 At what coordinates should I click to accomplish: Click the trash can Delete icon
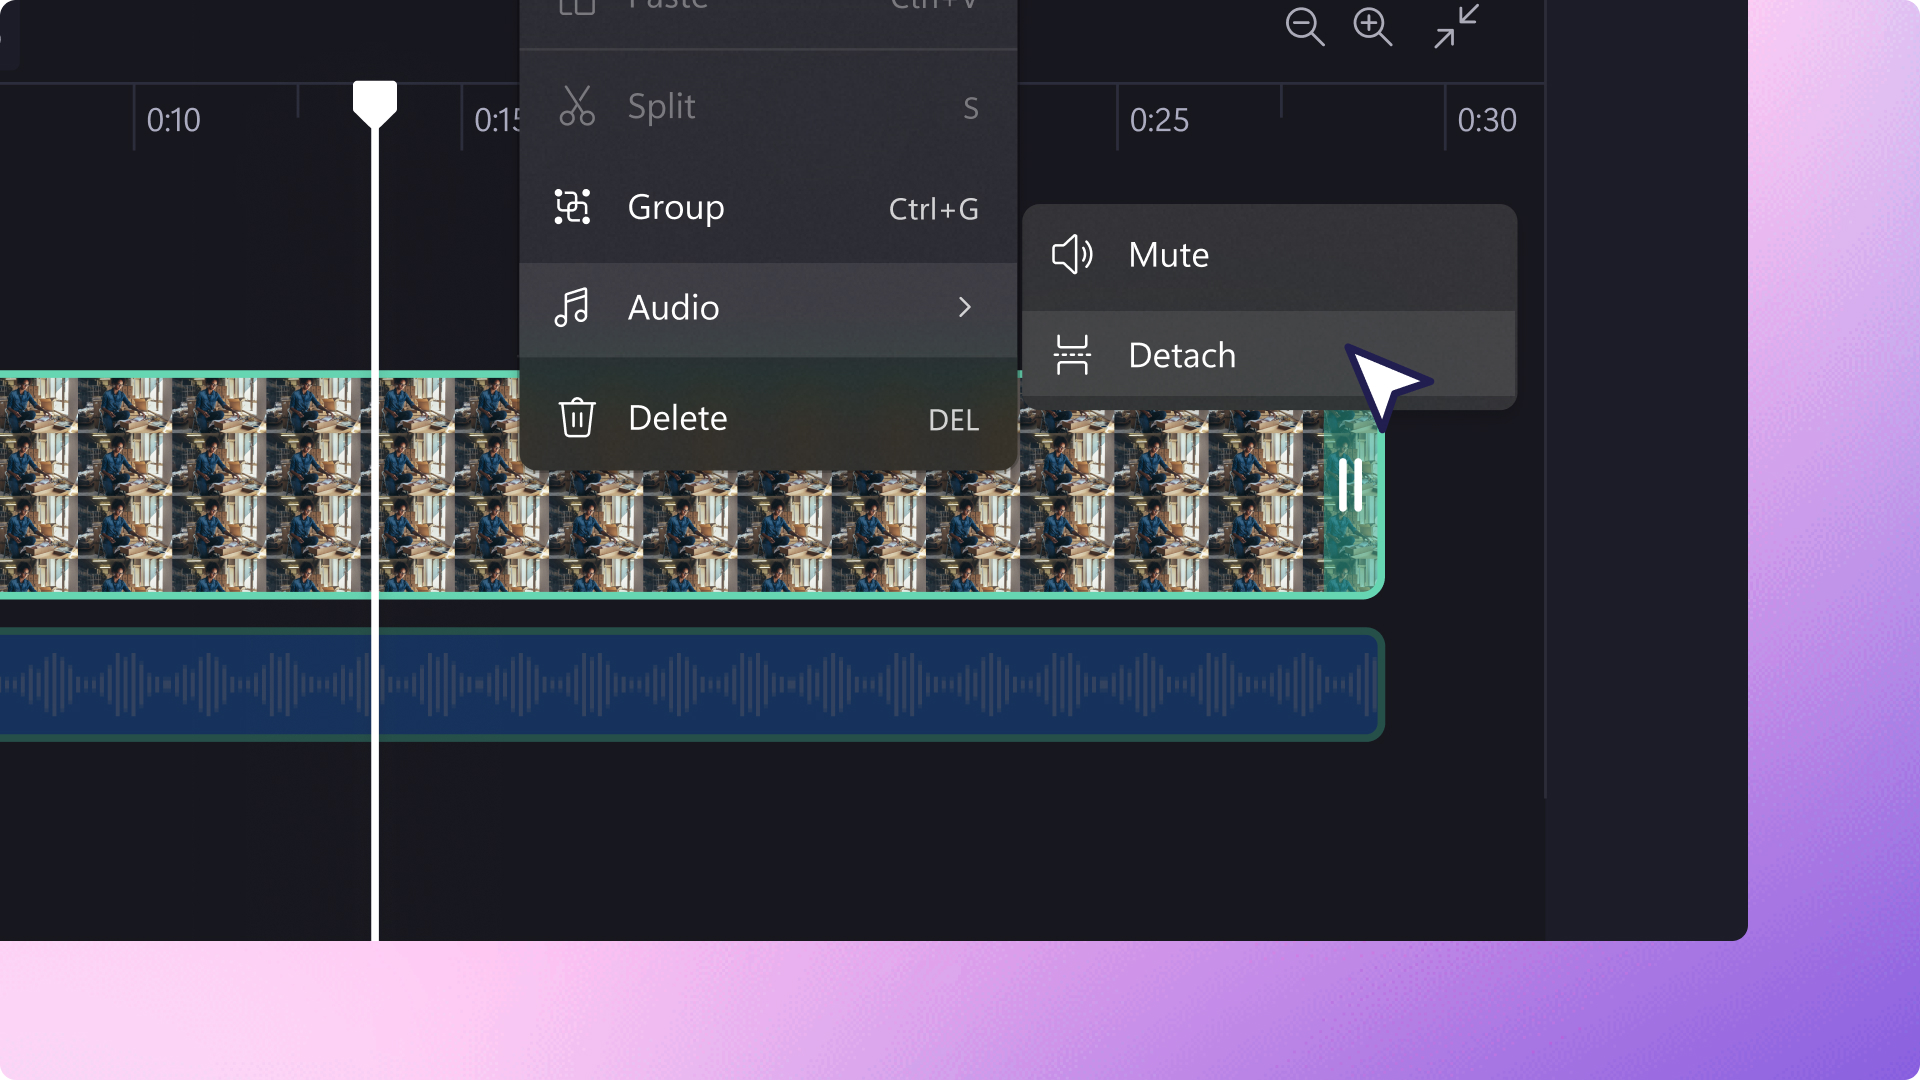coord(577,418)
